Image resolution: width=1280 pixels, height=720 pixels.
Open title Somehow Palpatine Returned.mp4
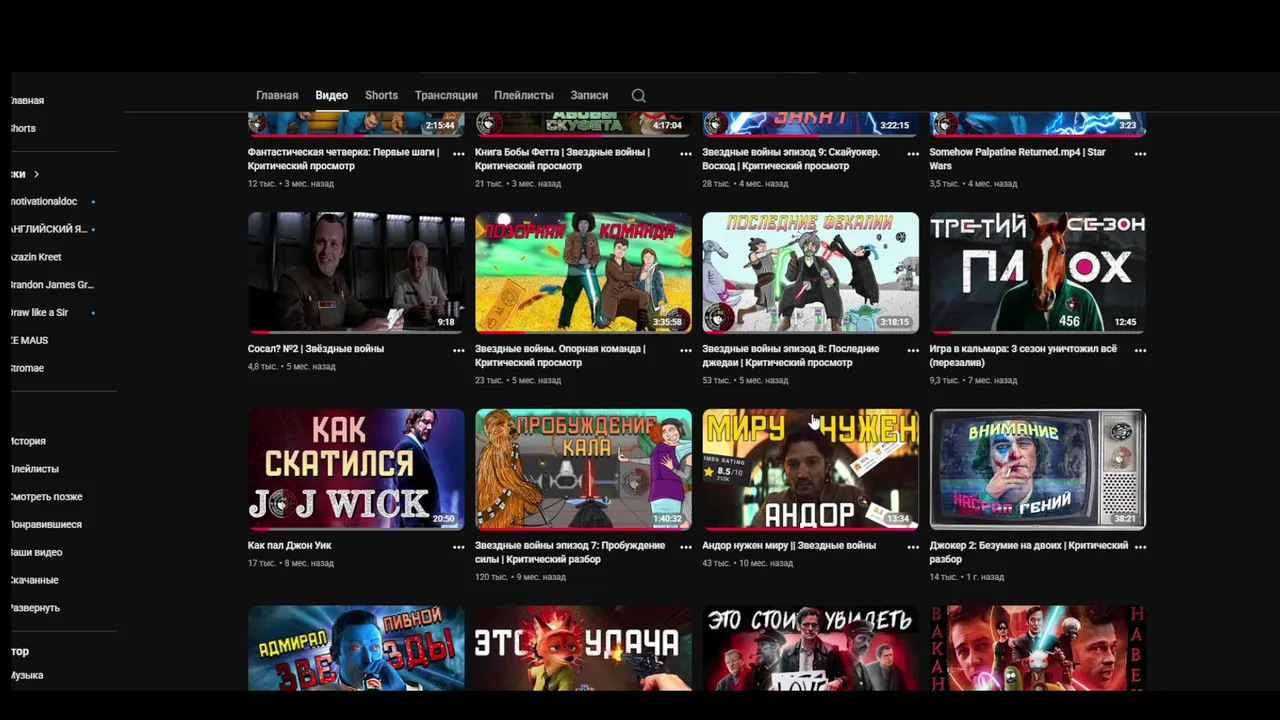coord(1017,159)
